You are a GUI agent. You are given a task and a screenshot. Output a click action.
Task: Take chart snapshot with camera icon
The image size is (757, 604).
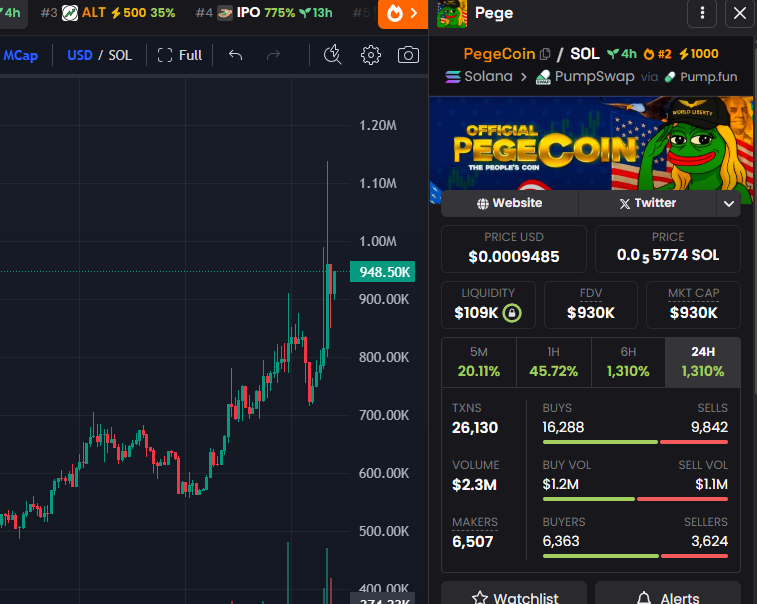tap(408, 55)
